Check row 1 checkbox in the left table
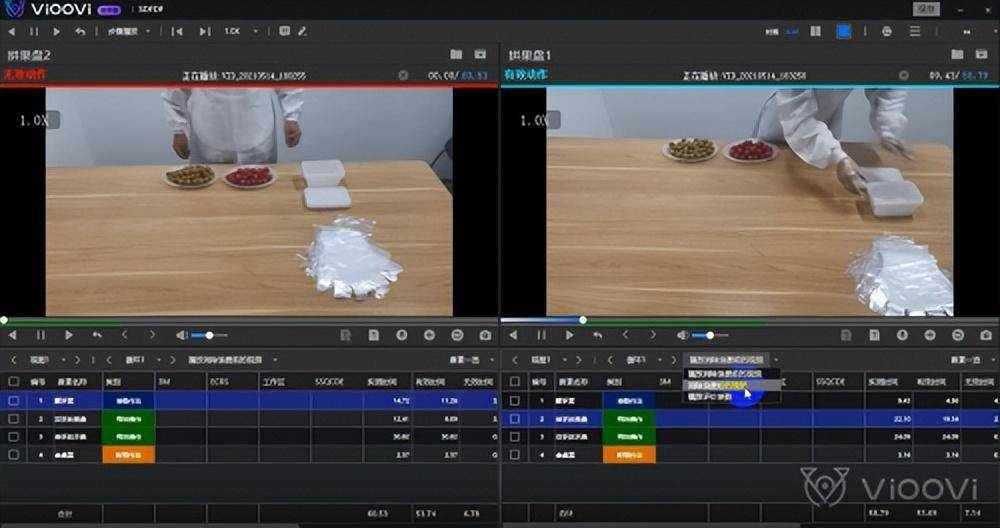The height and width of the screenshot is (528, 1000). [13, 400]
